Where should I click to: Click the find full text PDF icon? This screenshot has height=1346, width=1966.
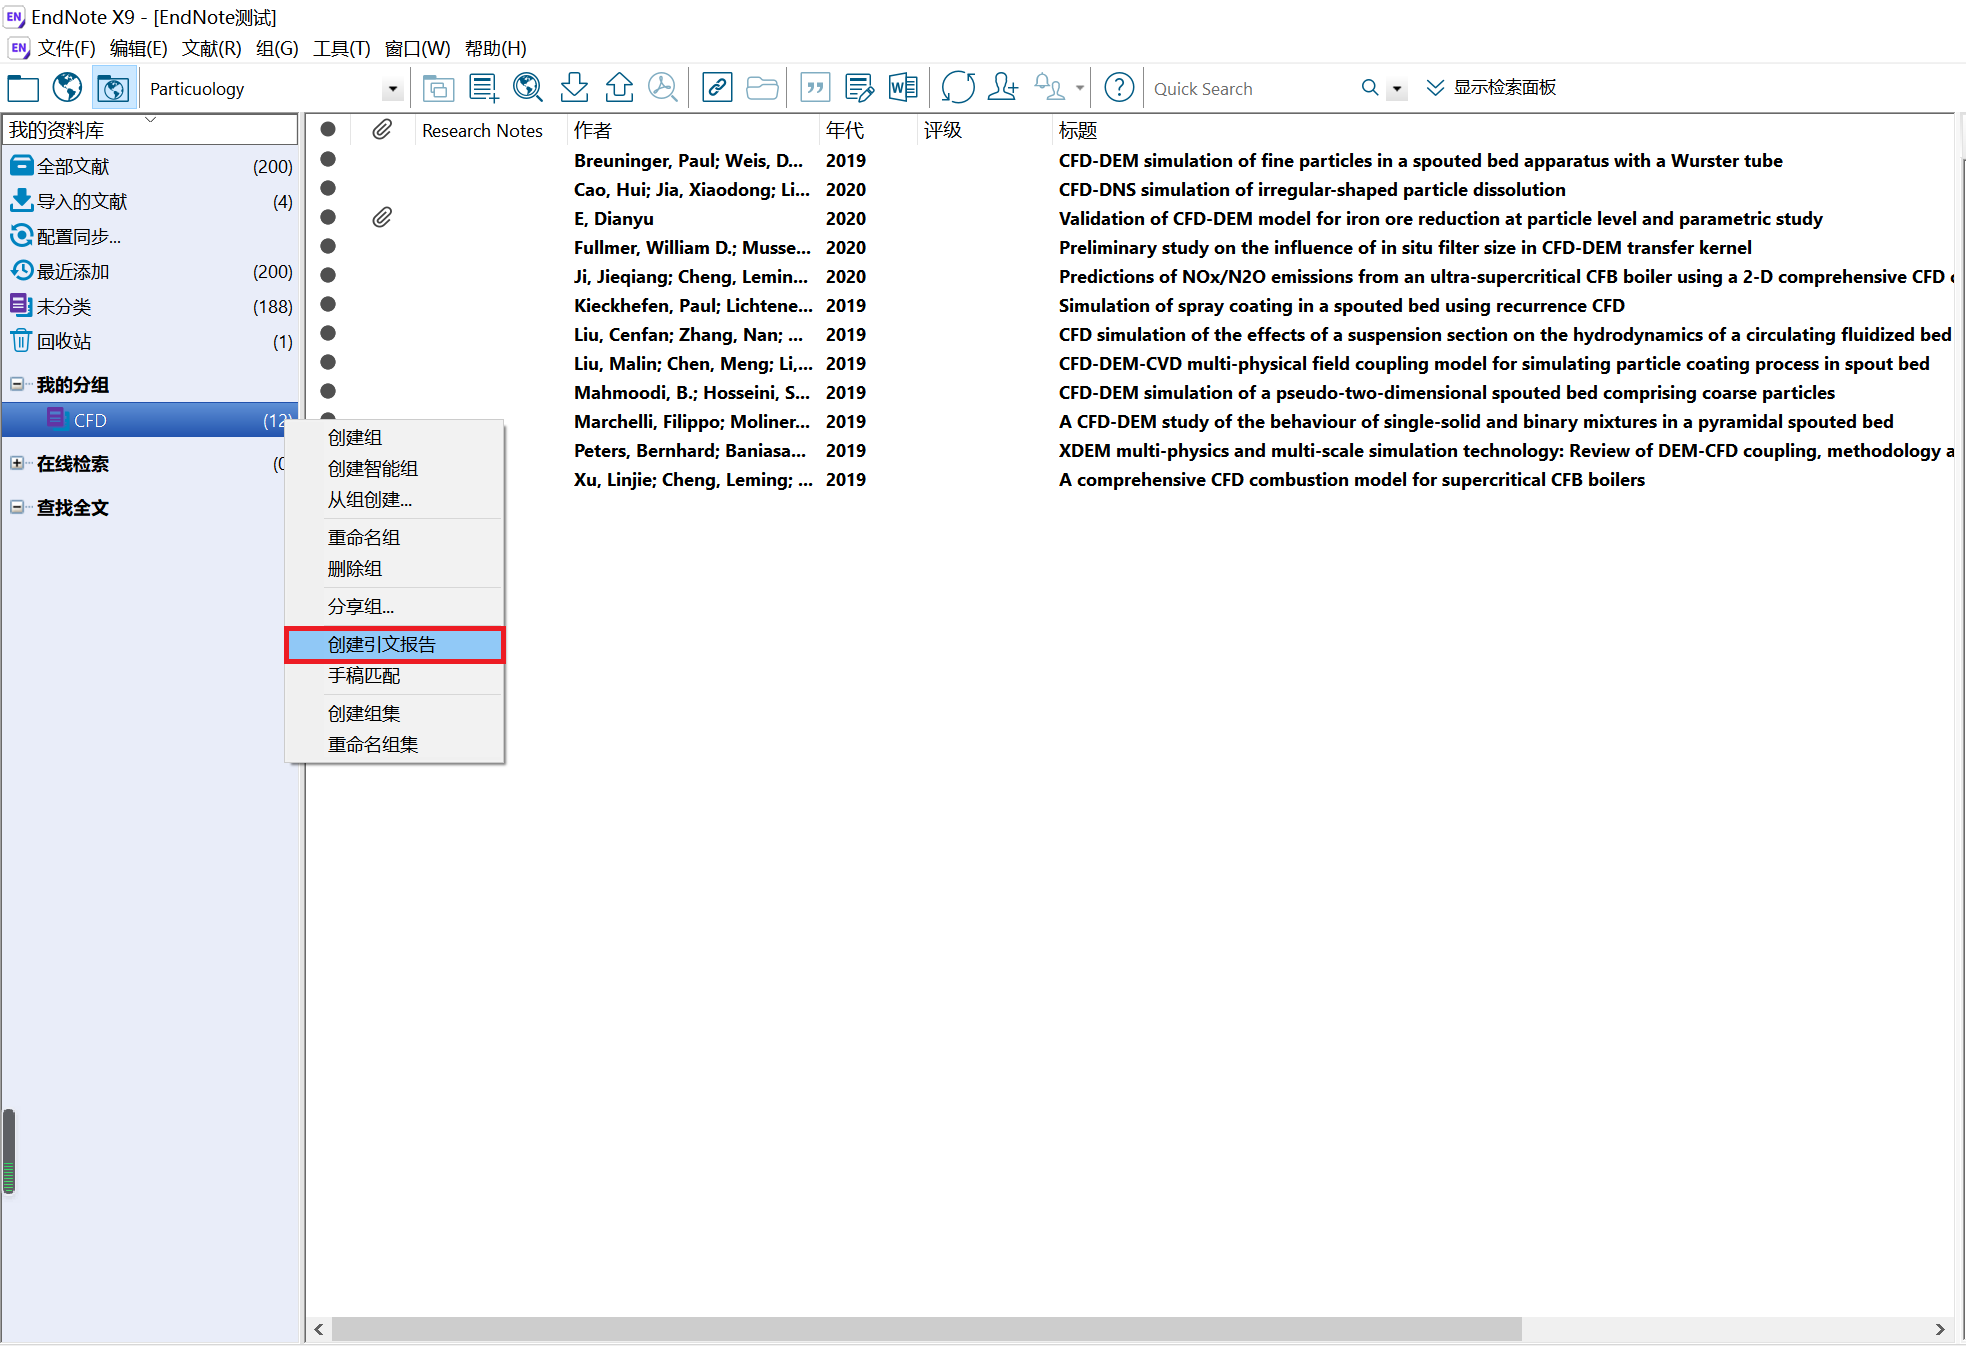[662, 88]
